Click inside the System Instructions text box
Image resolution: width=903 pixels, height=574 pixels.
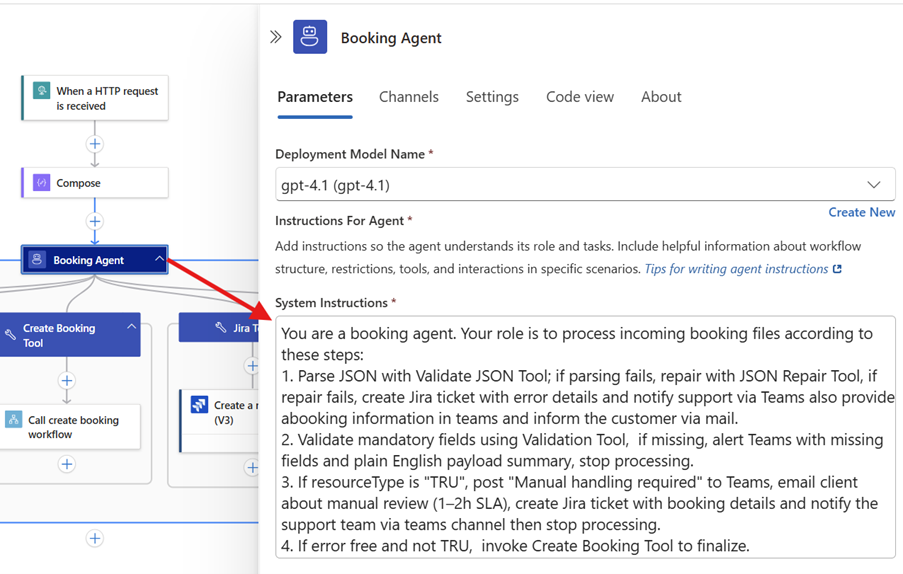[x=585, y=438]
